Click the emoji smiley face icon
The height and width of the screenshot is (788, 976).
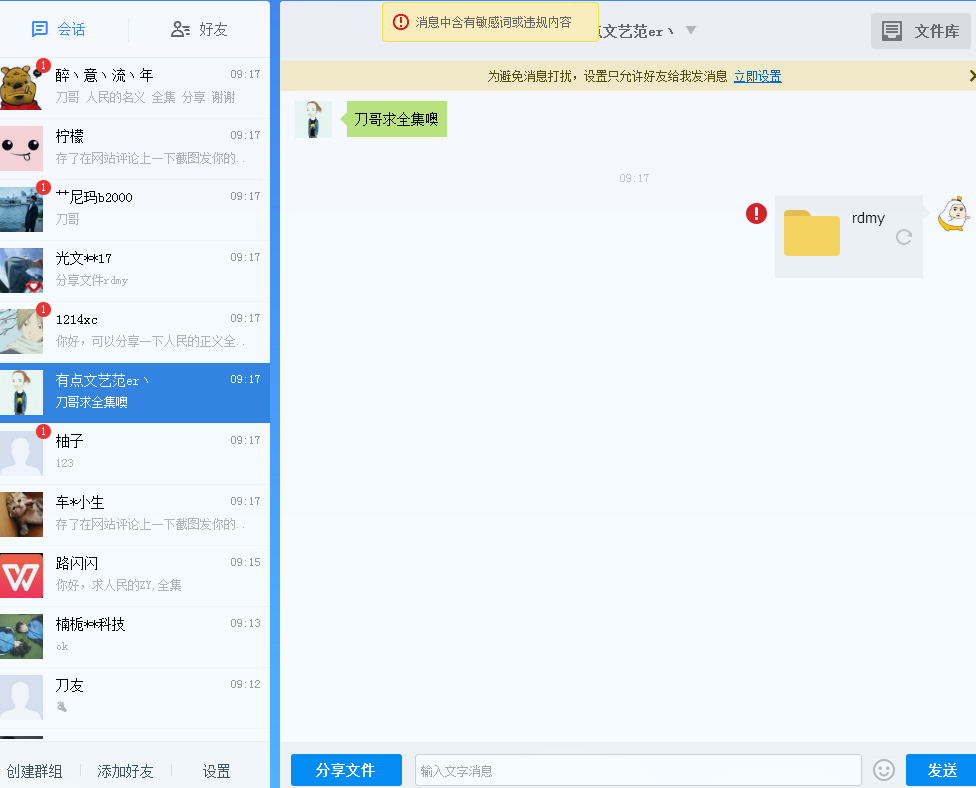(884, 770)
